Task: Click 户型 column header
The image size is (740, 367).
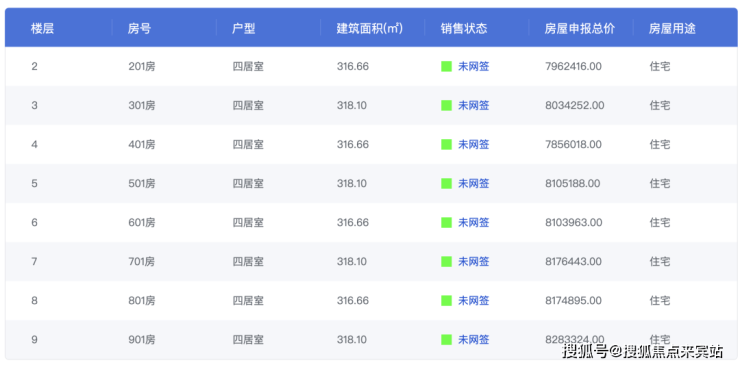Action: (244, 29)
